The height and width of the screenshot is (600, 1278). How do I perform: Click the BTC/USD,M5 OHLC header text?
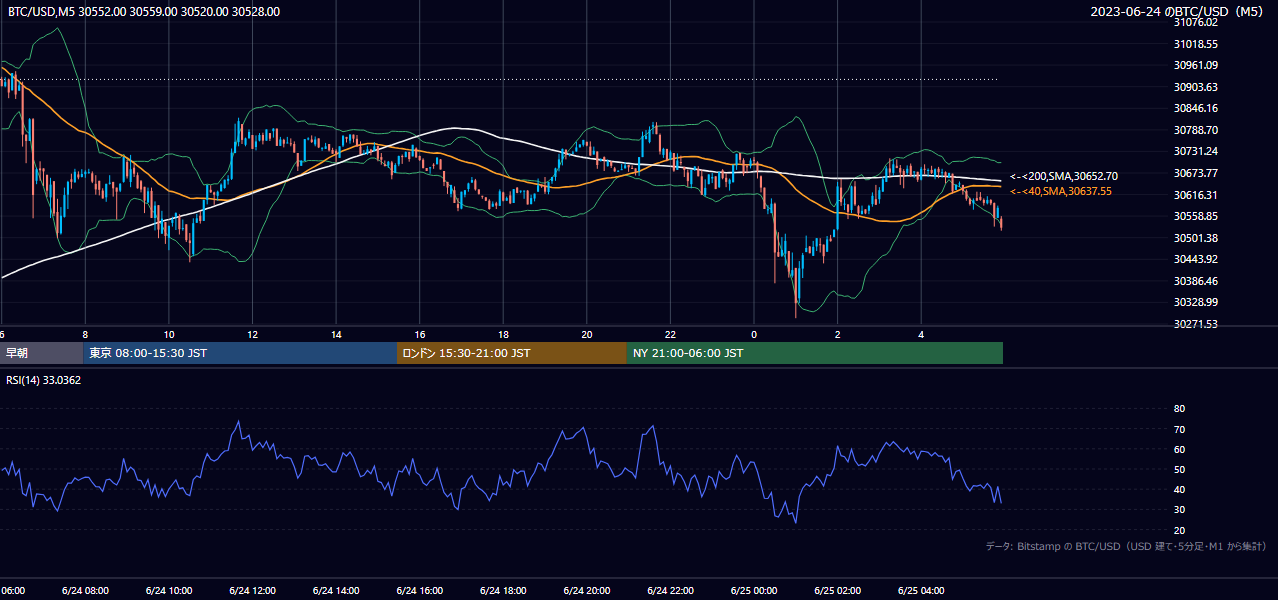click(144, 12)
